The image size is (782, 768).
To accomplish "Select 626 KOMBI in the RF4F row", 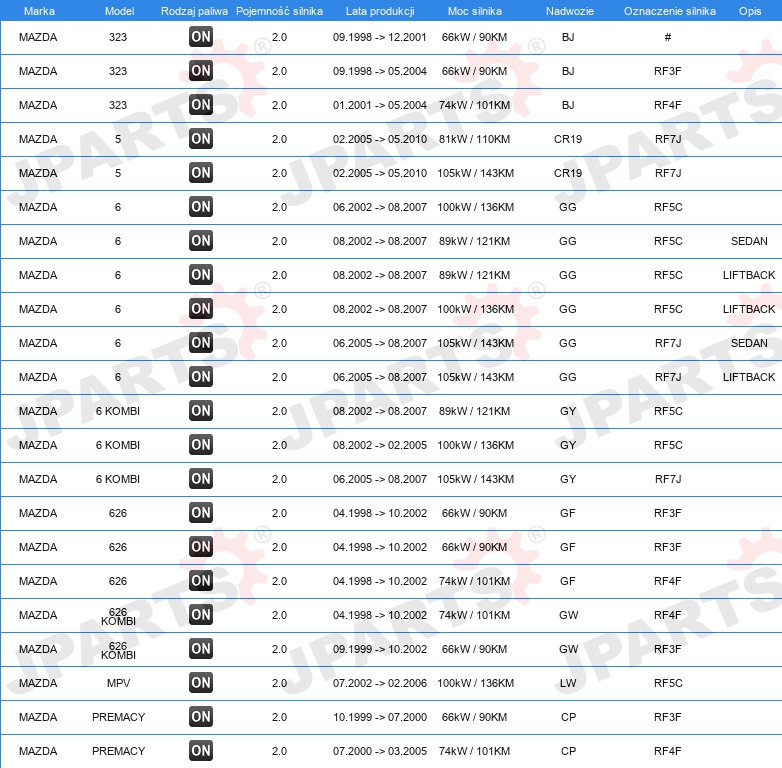I will [x=118, y=616].
